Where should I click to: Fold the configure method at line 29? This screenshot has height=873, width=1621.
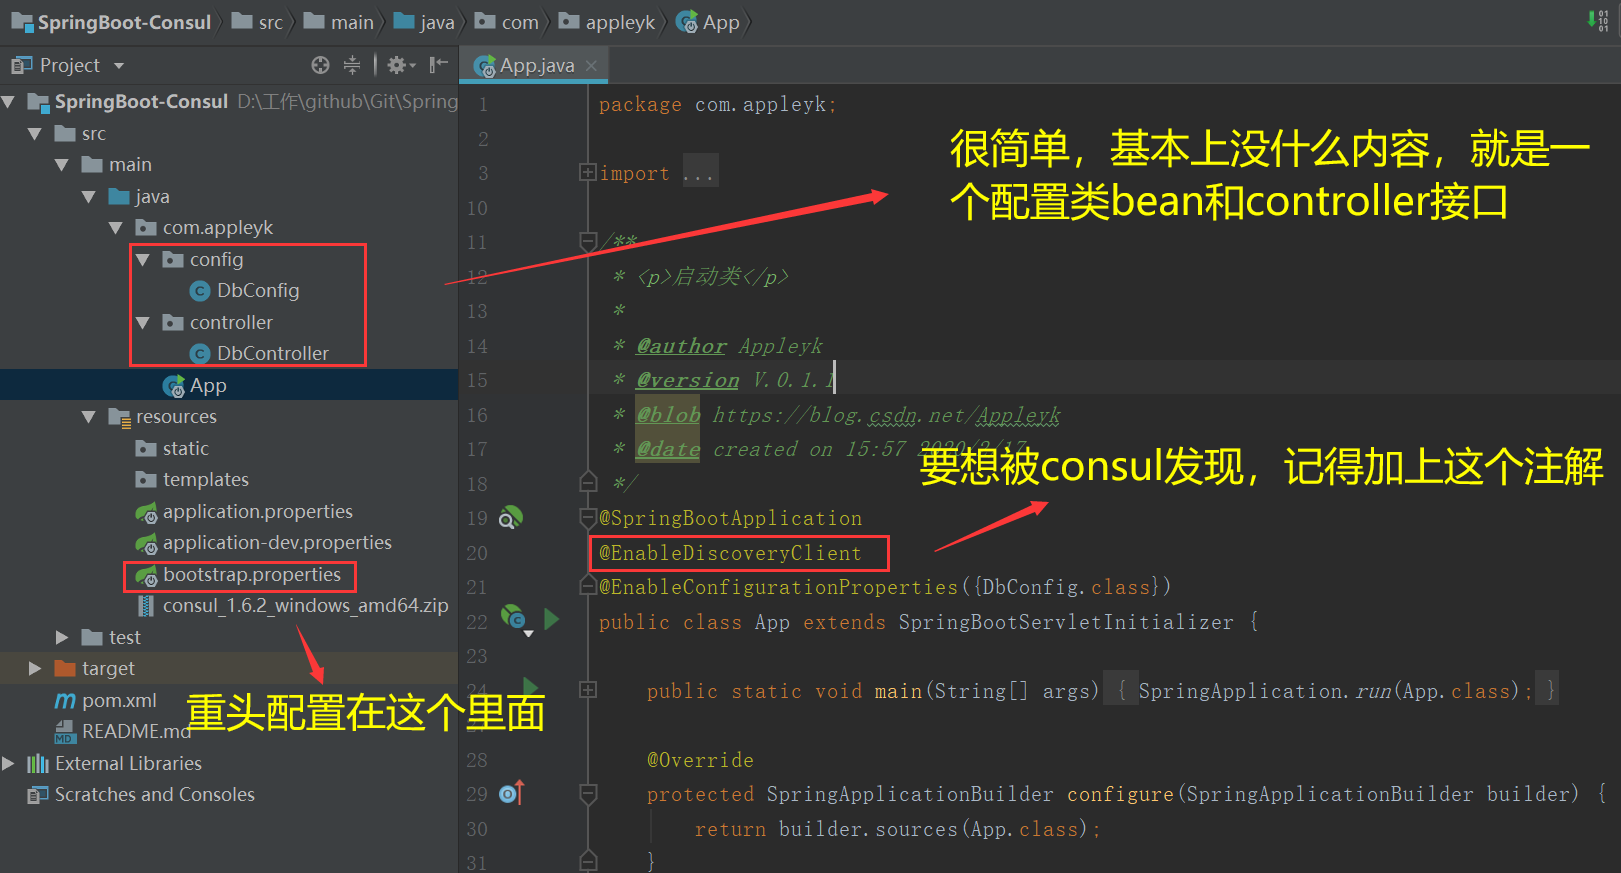coord(588,793)
